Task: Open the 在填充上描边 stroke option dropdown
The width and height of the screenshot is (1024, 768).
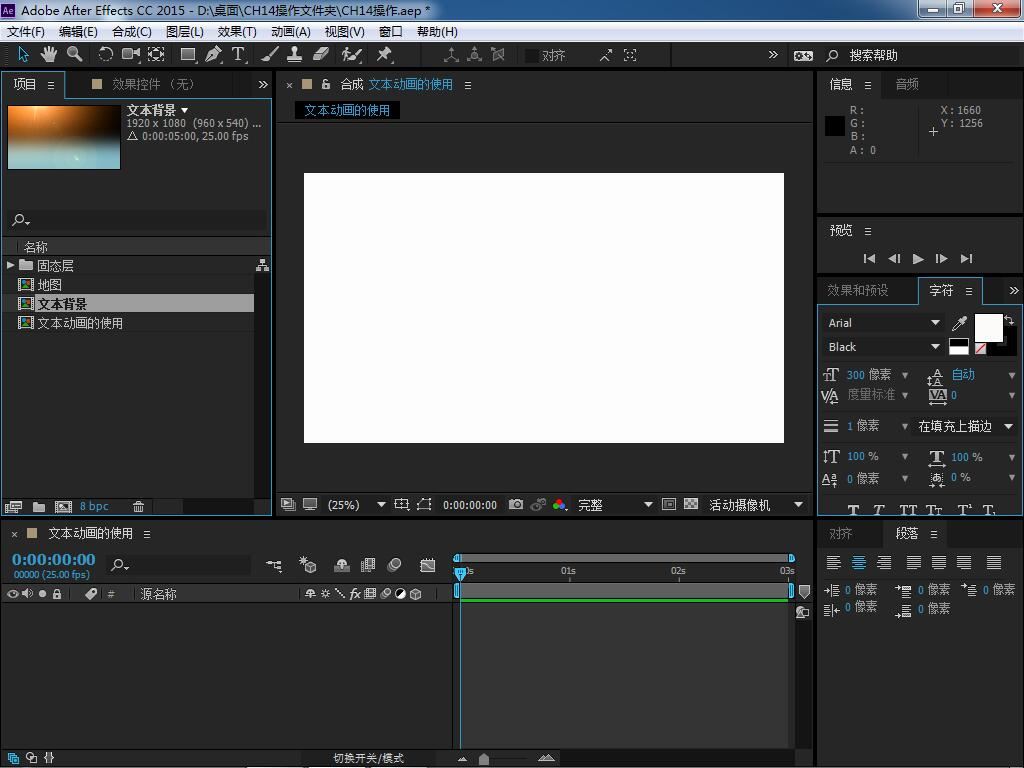Action: (x=965, y=426)
